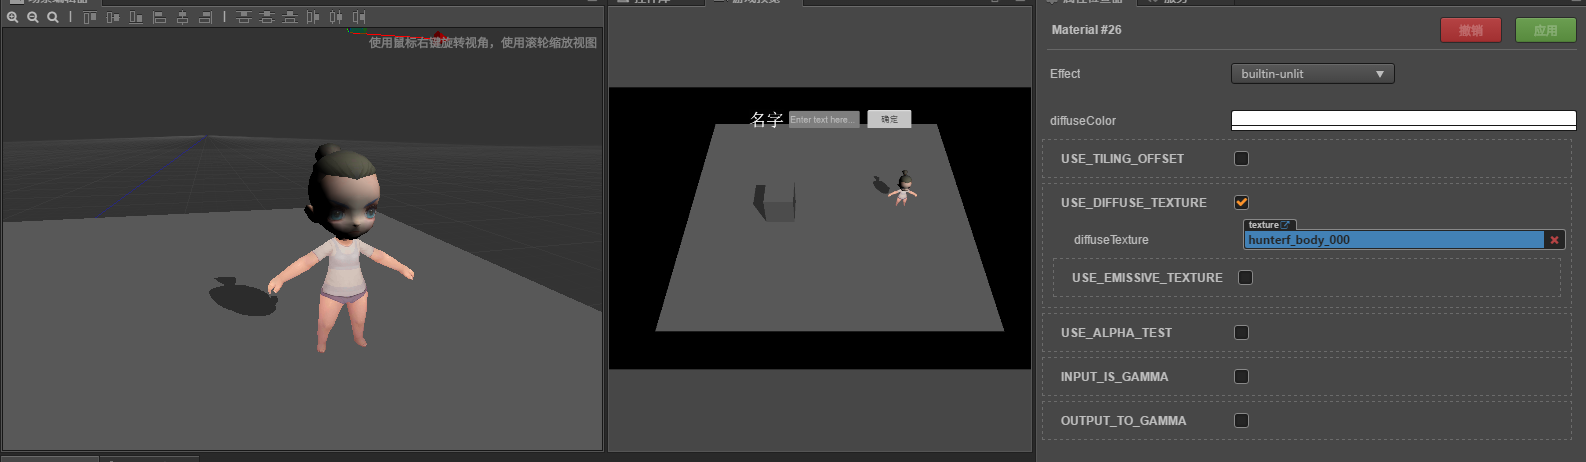The width and height of the screenshot is (1586, 462).
Task: Zoom out the scene editor view
Action: click(33, 17)
